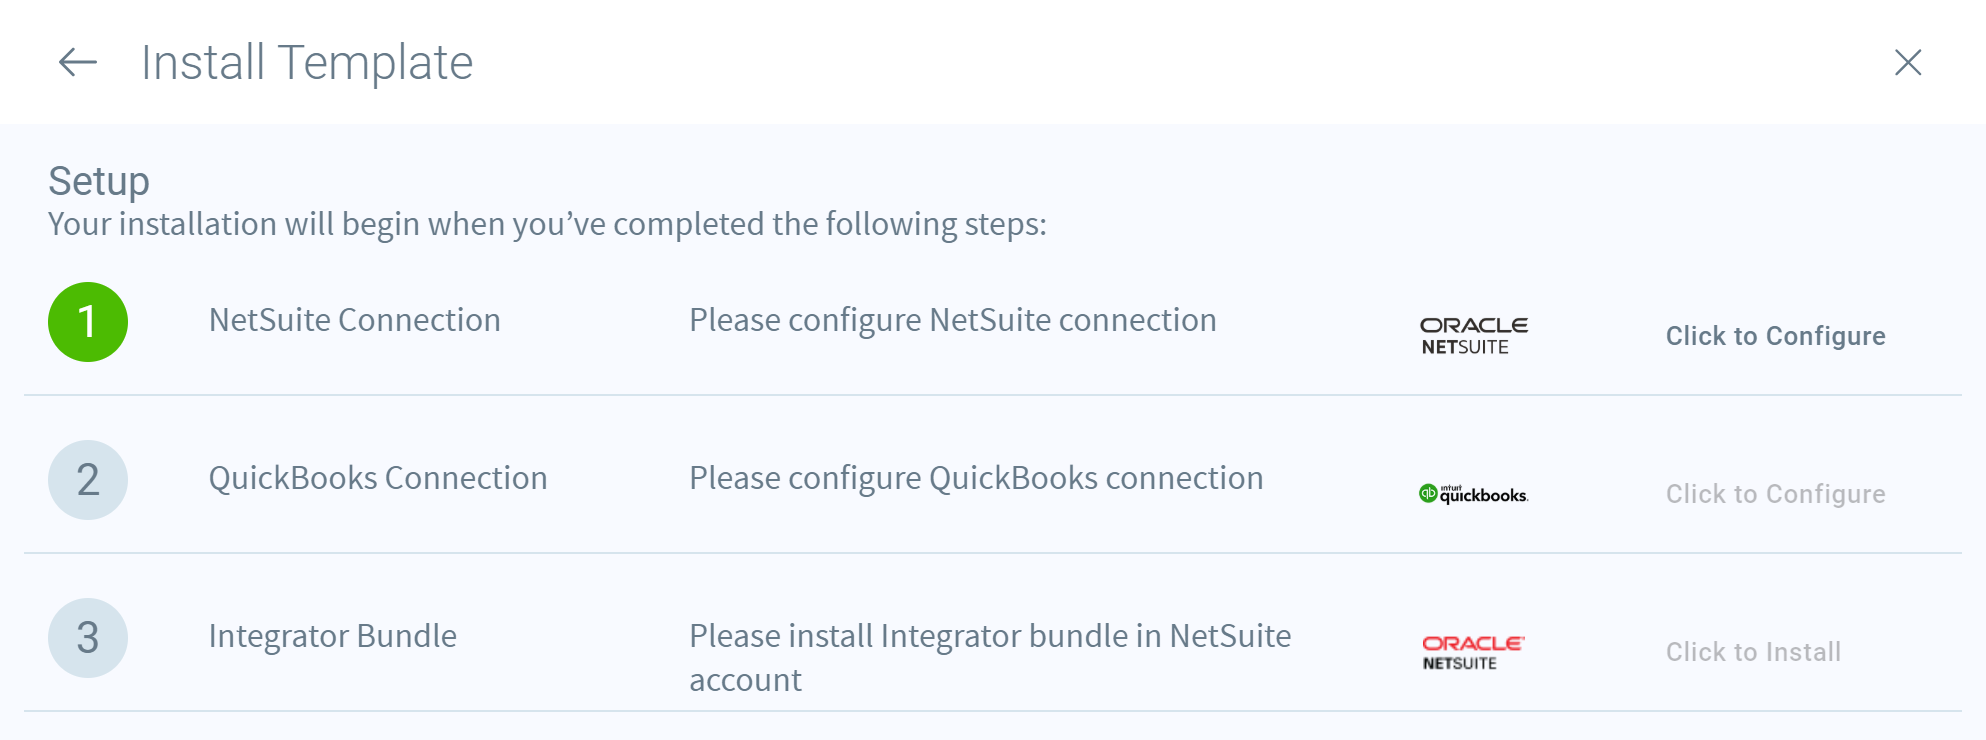Click the black Oracle NetSuite logo
The width and height of the screenshot is (1986, 740).
tap(1474, 336)
